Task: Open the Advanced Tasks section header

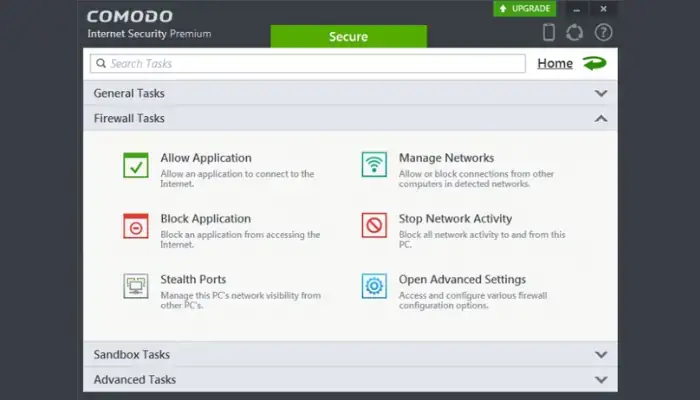Action: pos(350,379)
